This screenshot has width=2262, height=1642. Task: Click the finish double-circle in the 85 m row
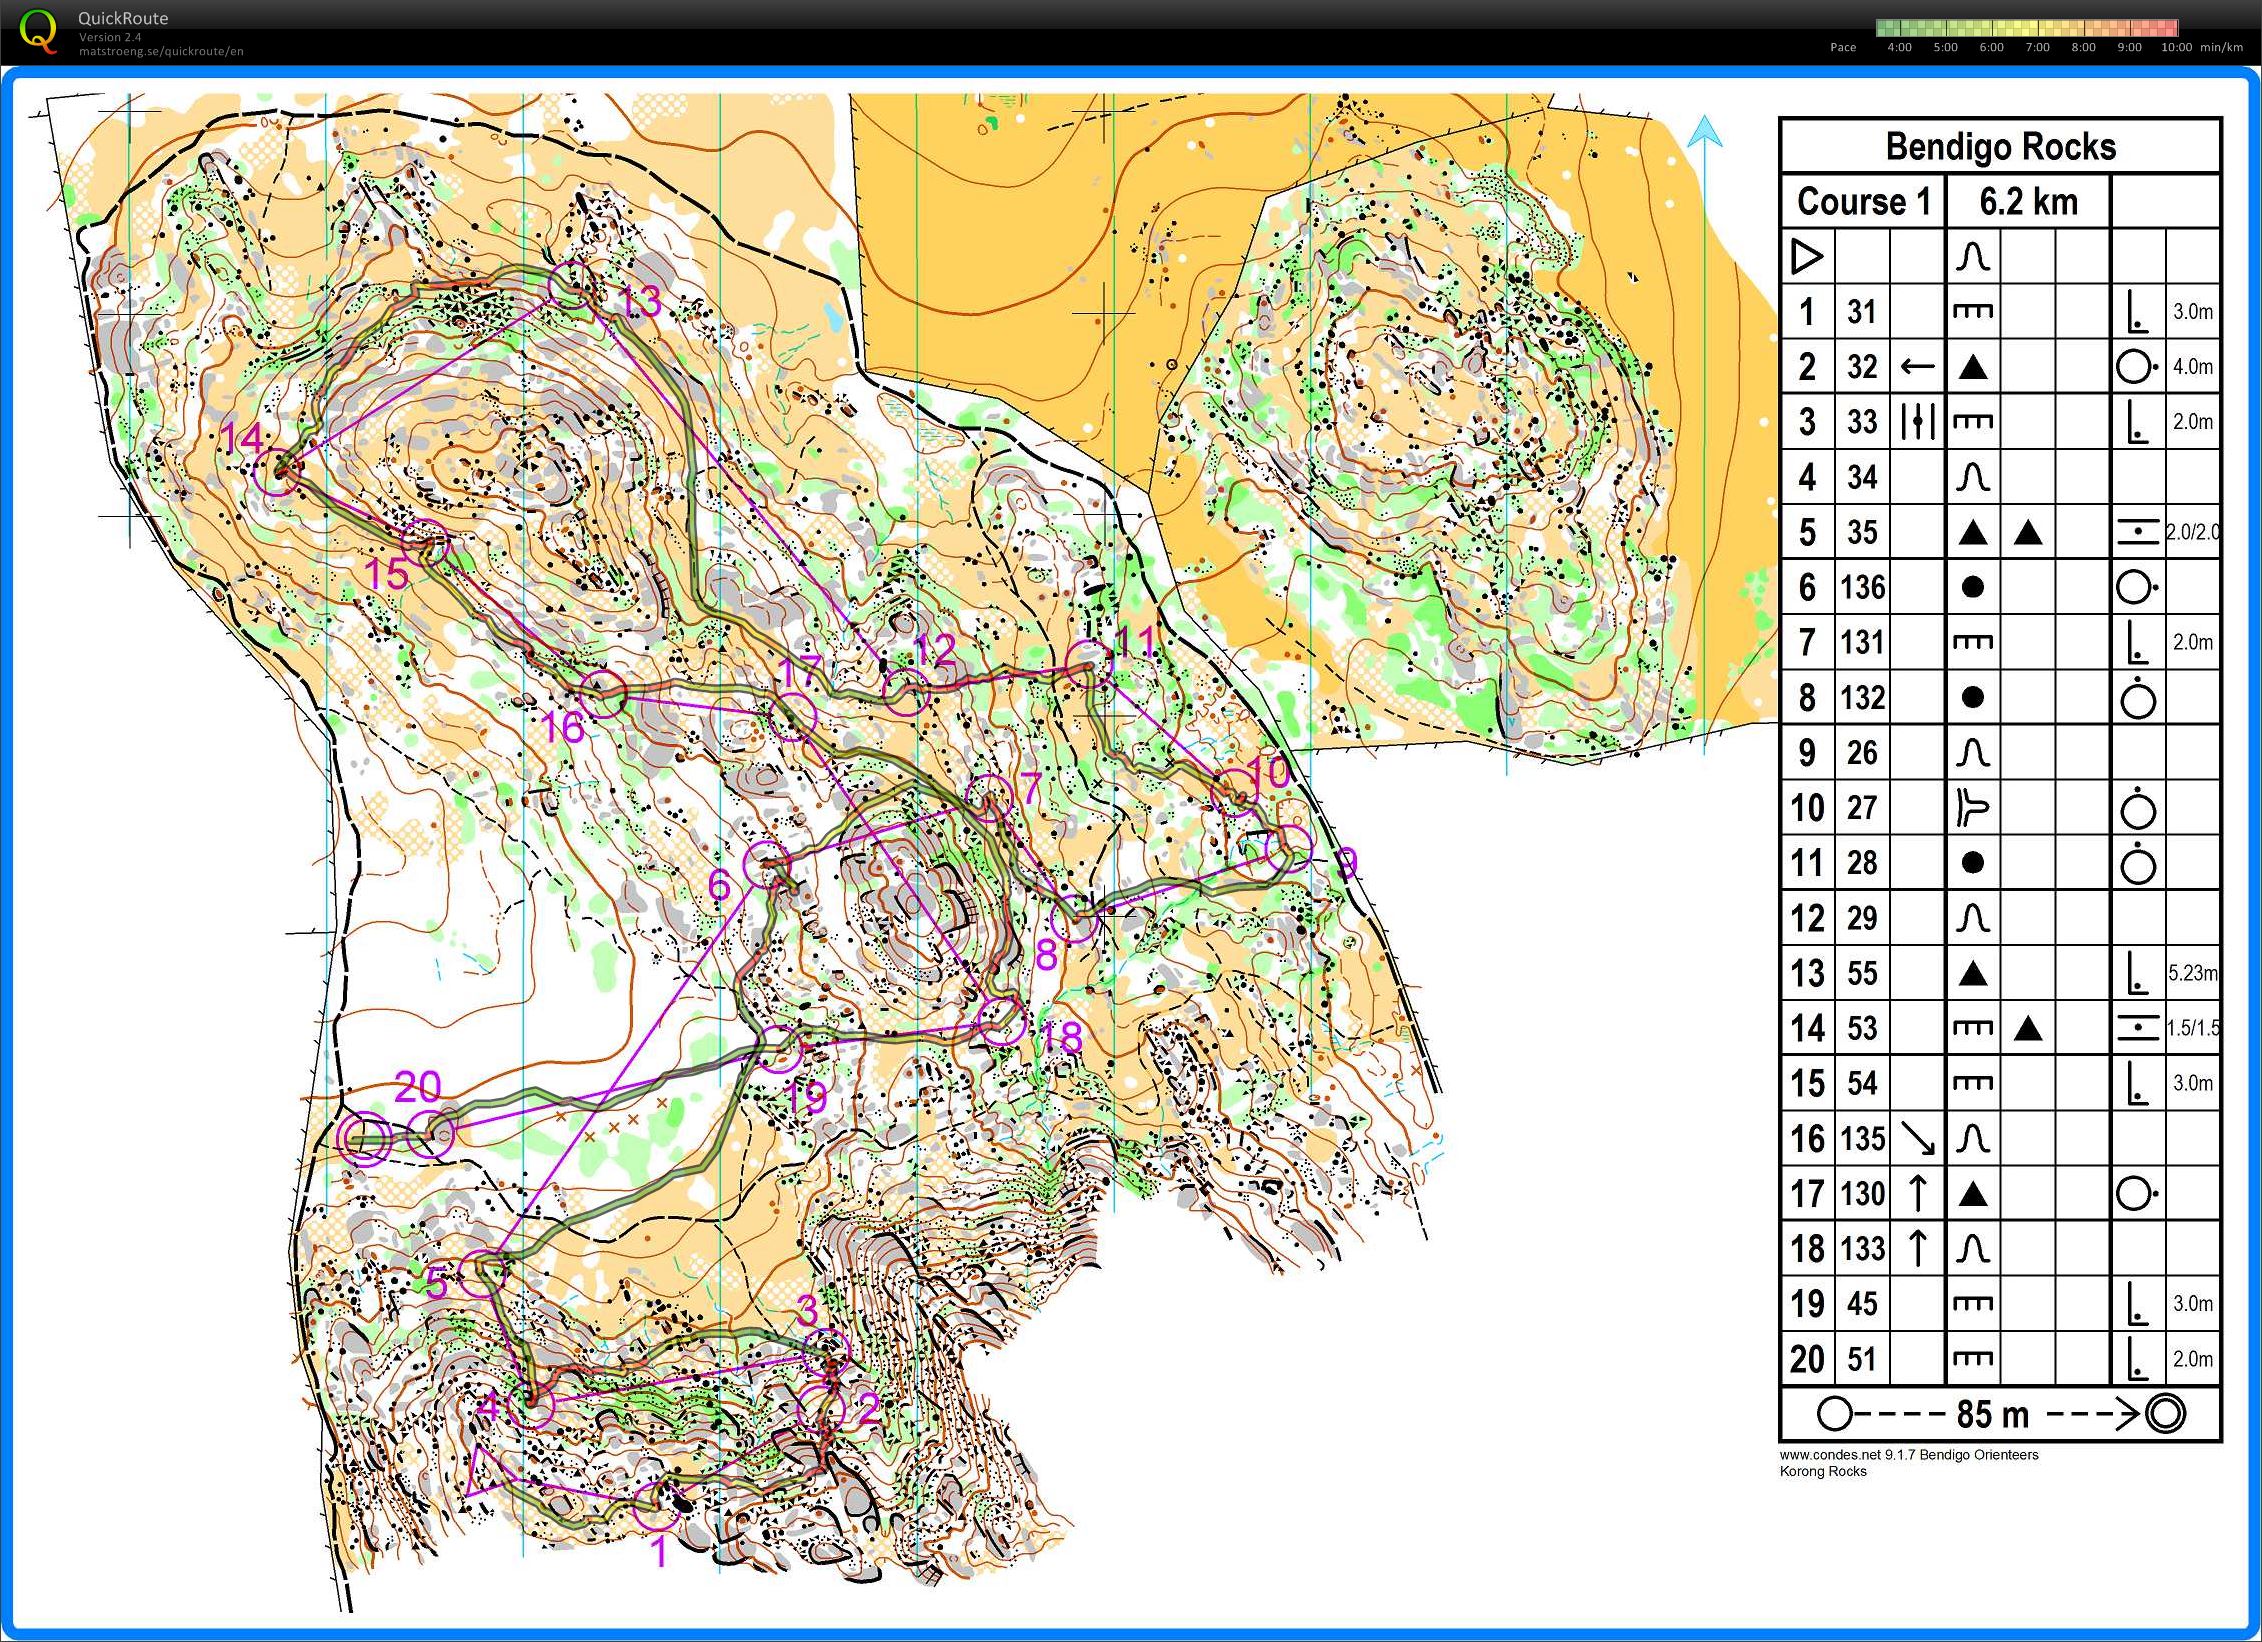coord(2165,1414)
